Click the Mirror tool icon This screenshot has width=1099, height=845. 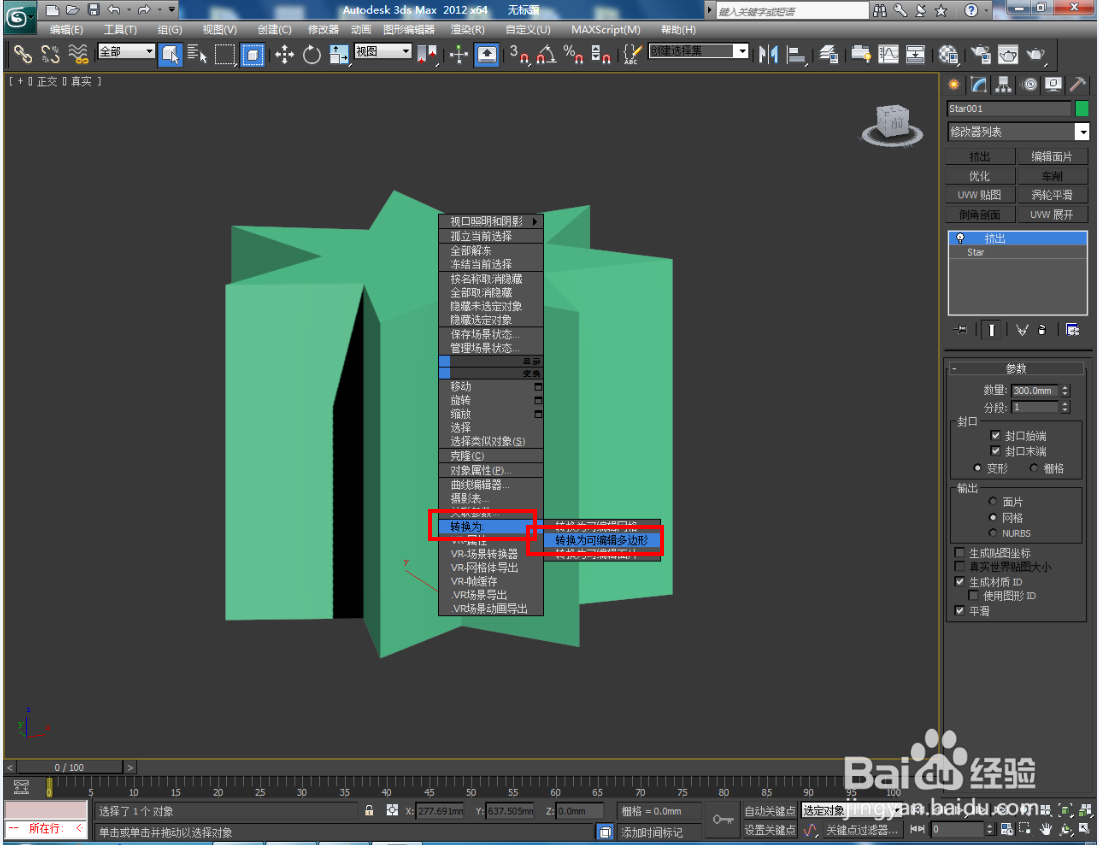(768, 54)
